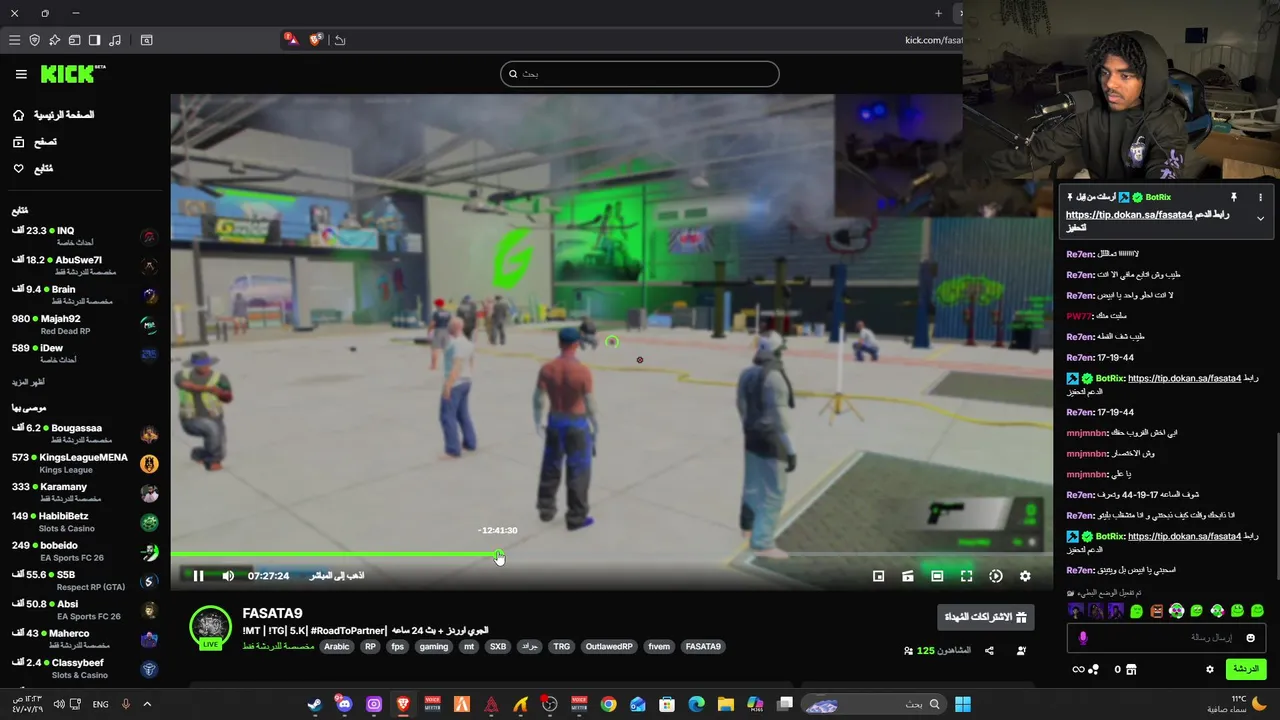Open Steam from the taskbar

pyautogui.click(x=314, y=704)
